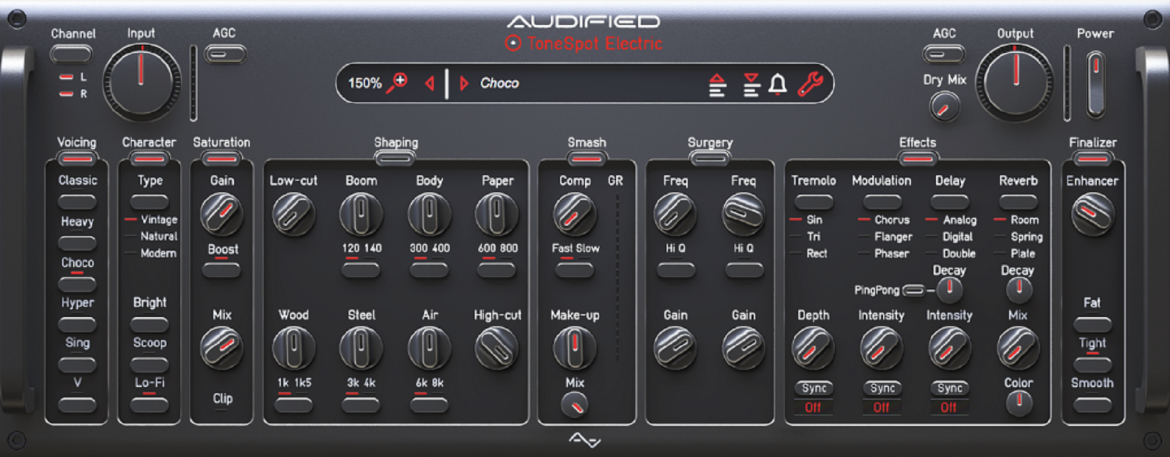Image resolution: width=1170 pixels, height=457 pixels.
Task: Select the Classic voicing button
Action: tap(78, 202)
